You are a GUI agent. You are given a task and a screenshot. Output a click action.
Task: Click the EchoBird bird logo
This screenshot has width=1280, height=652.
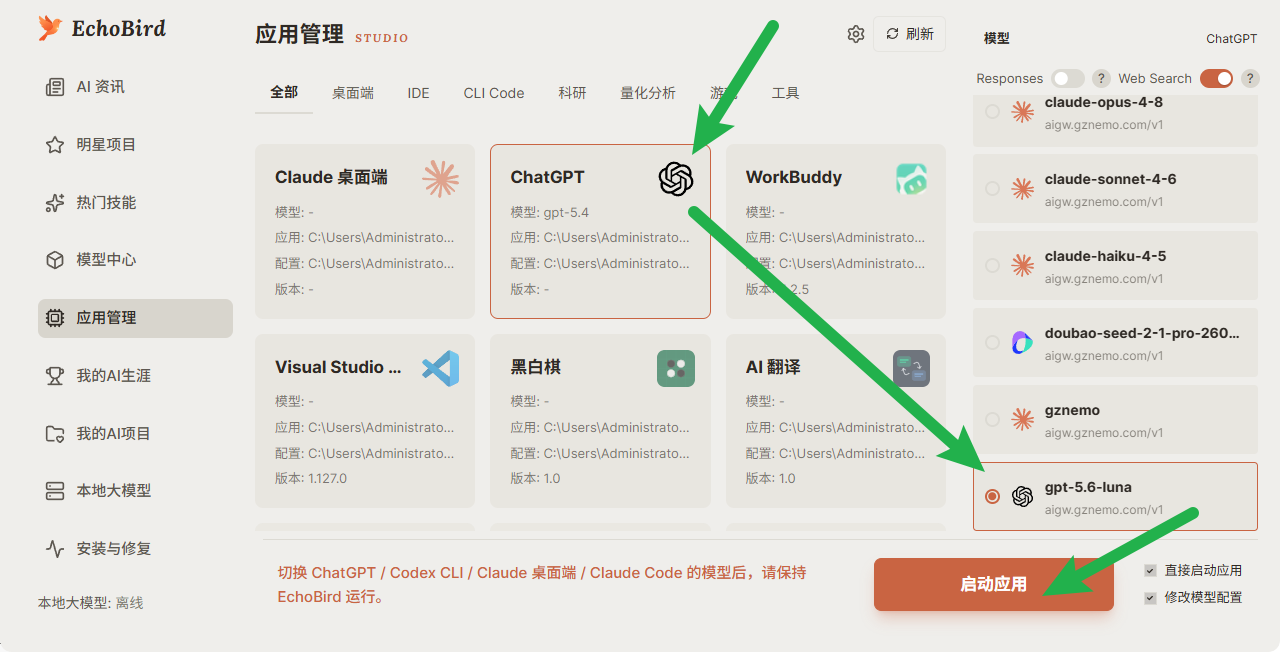(x=50, y=28)
